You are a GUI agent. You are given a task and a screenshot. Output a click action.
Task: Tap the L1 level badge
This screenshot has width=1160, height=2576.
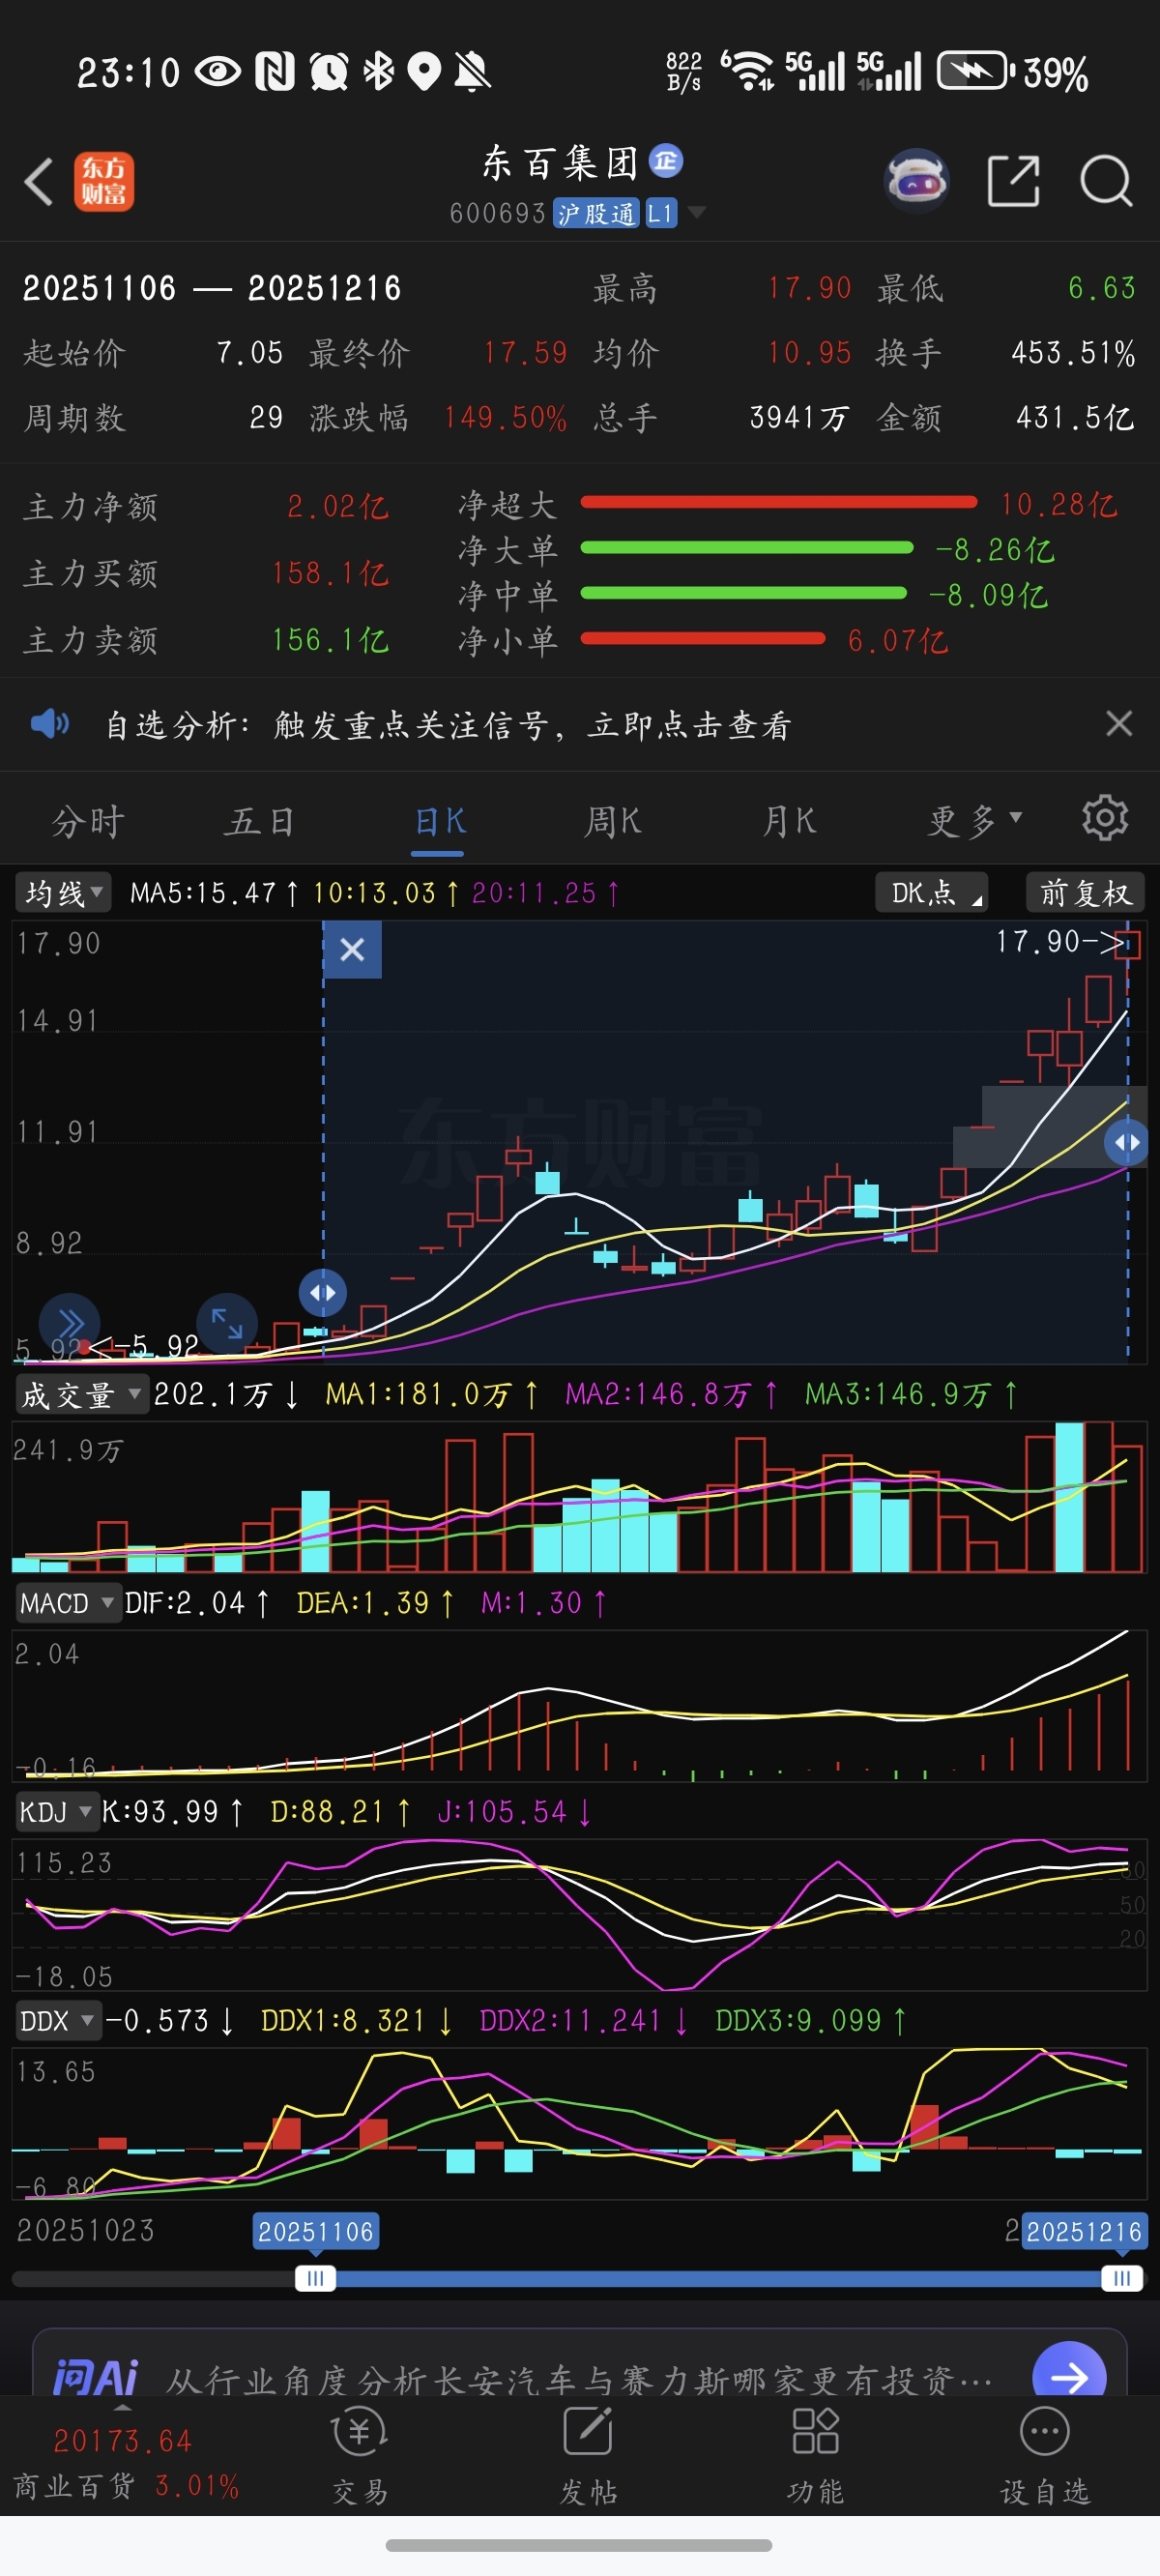pos(660,213)
